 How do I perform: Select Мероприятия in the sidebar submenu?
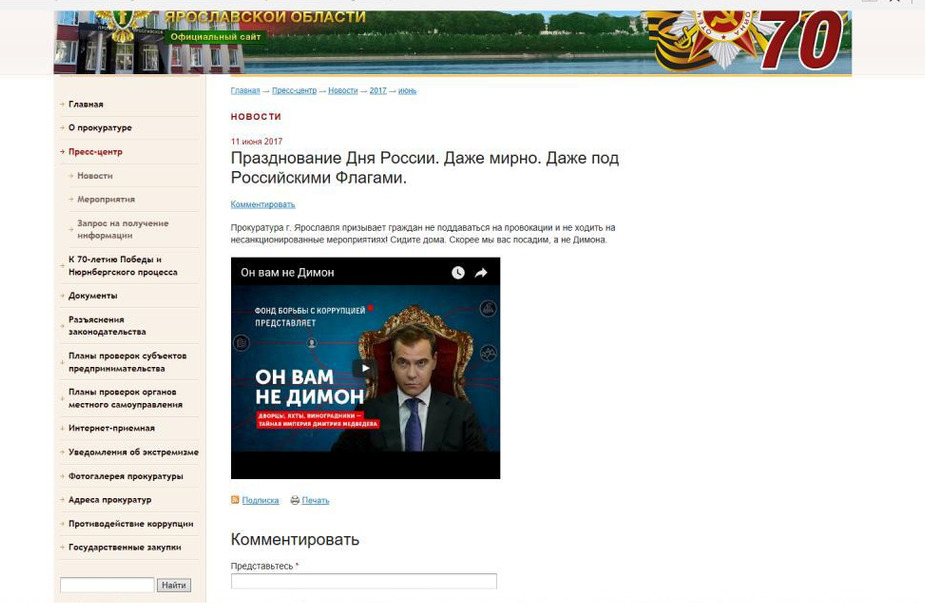pyautogui.click(x=106, y=200)
